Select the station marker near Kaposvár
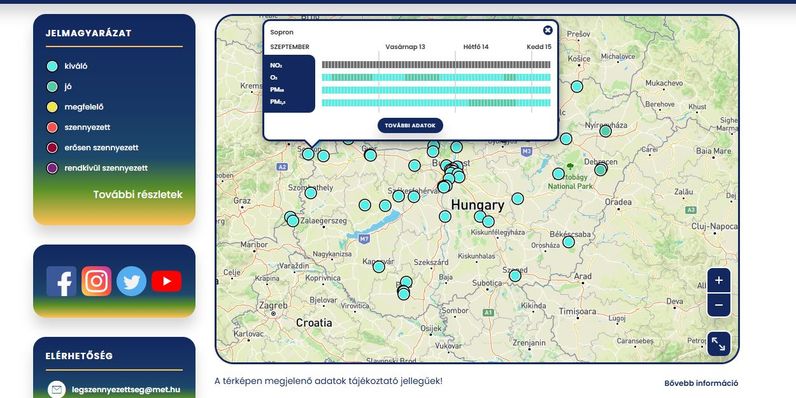796x398 pixels. [x=379, y=267]
